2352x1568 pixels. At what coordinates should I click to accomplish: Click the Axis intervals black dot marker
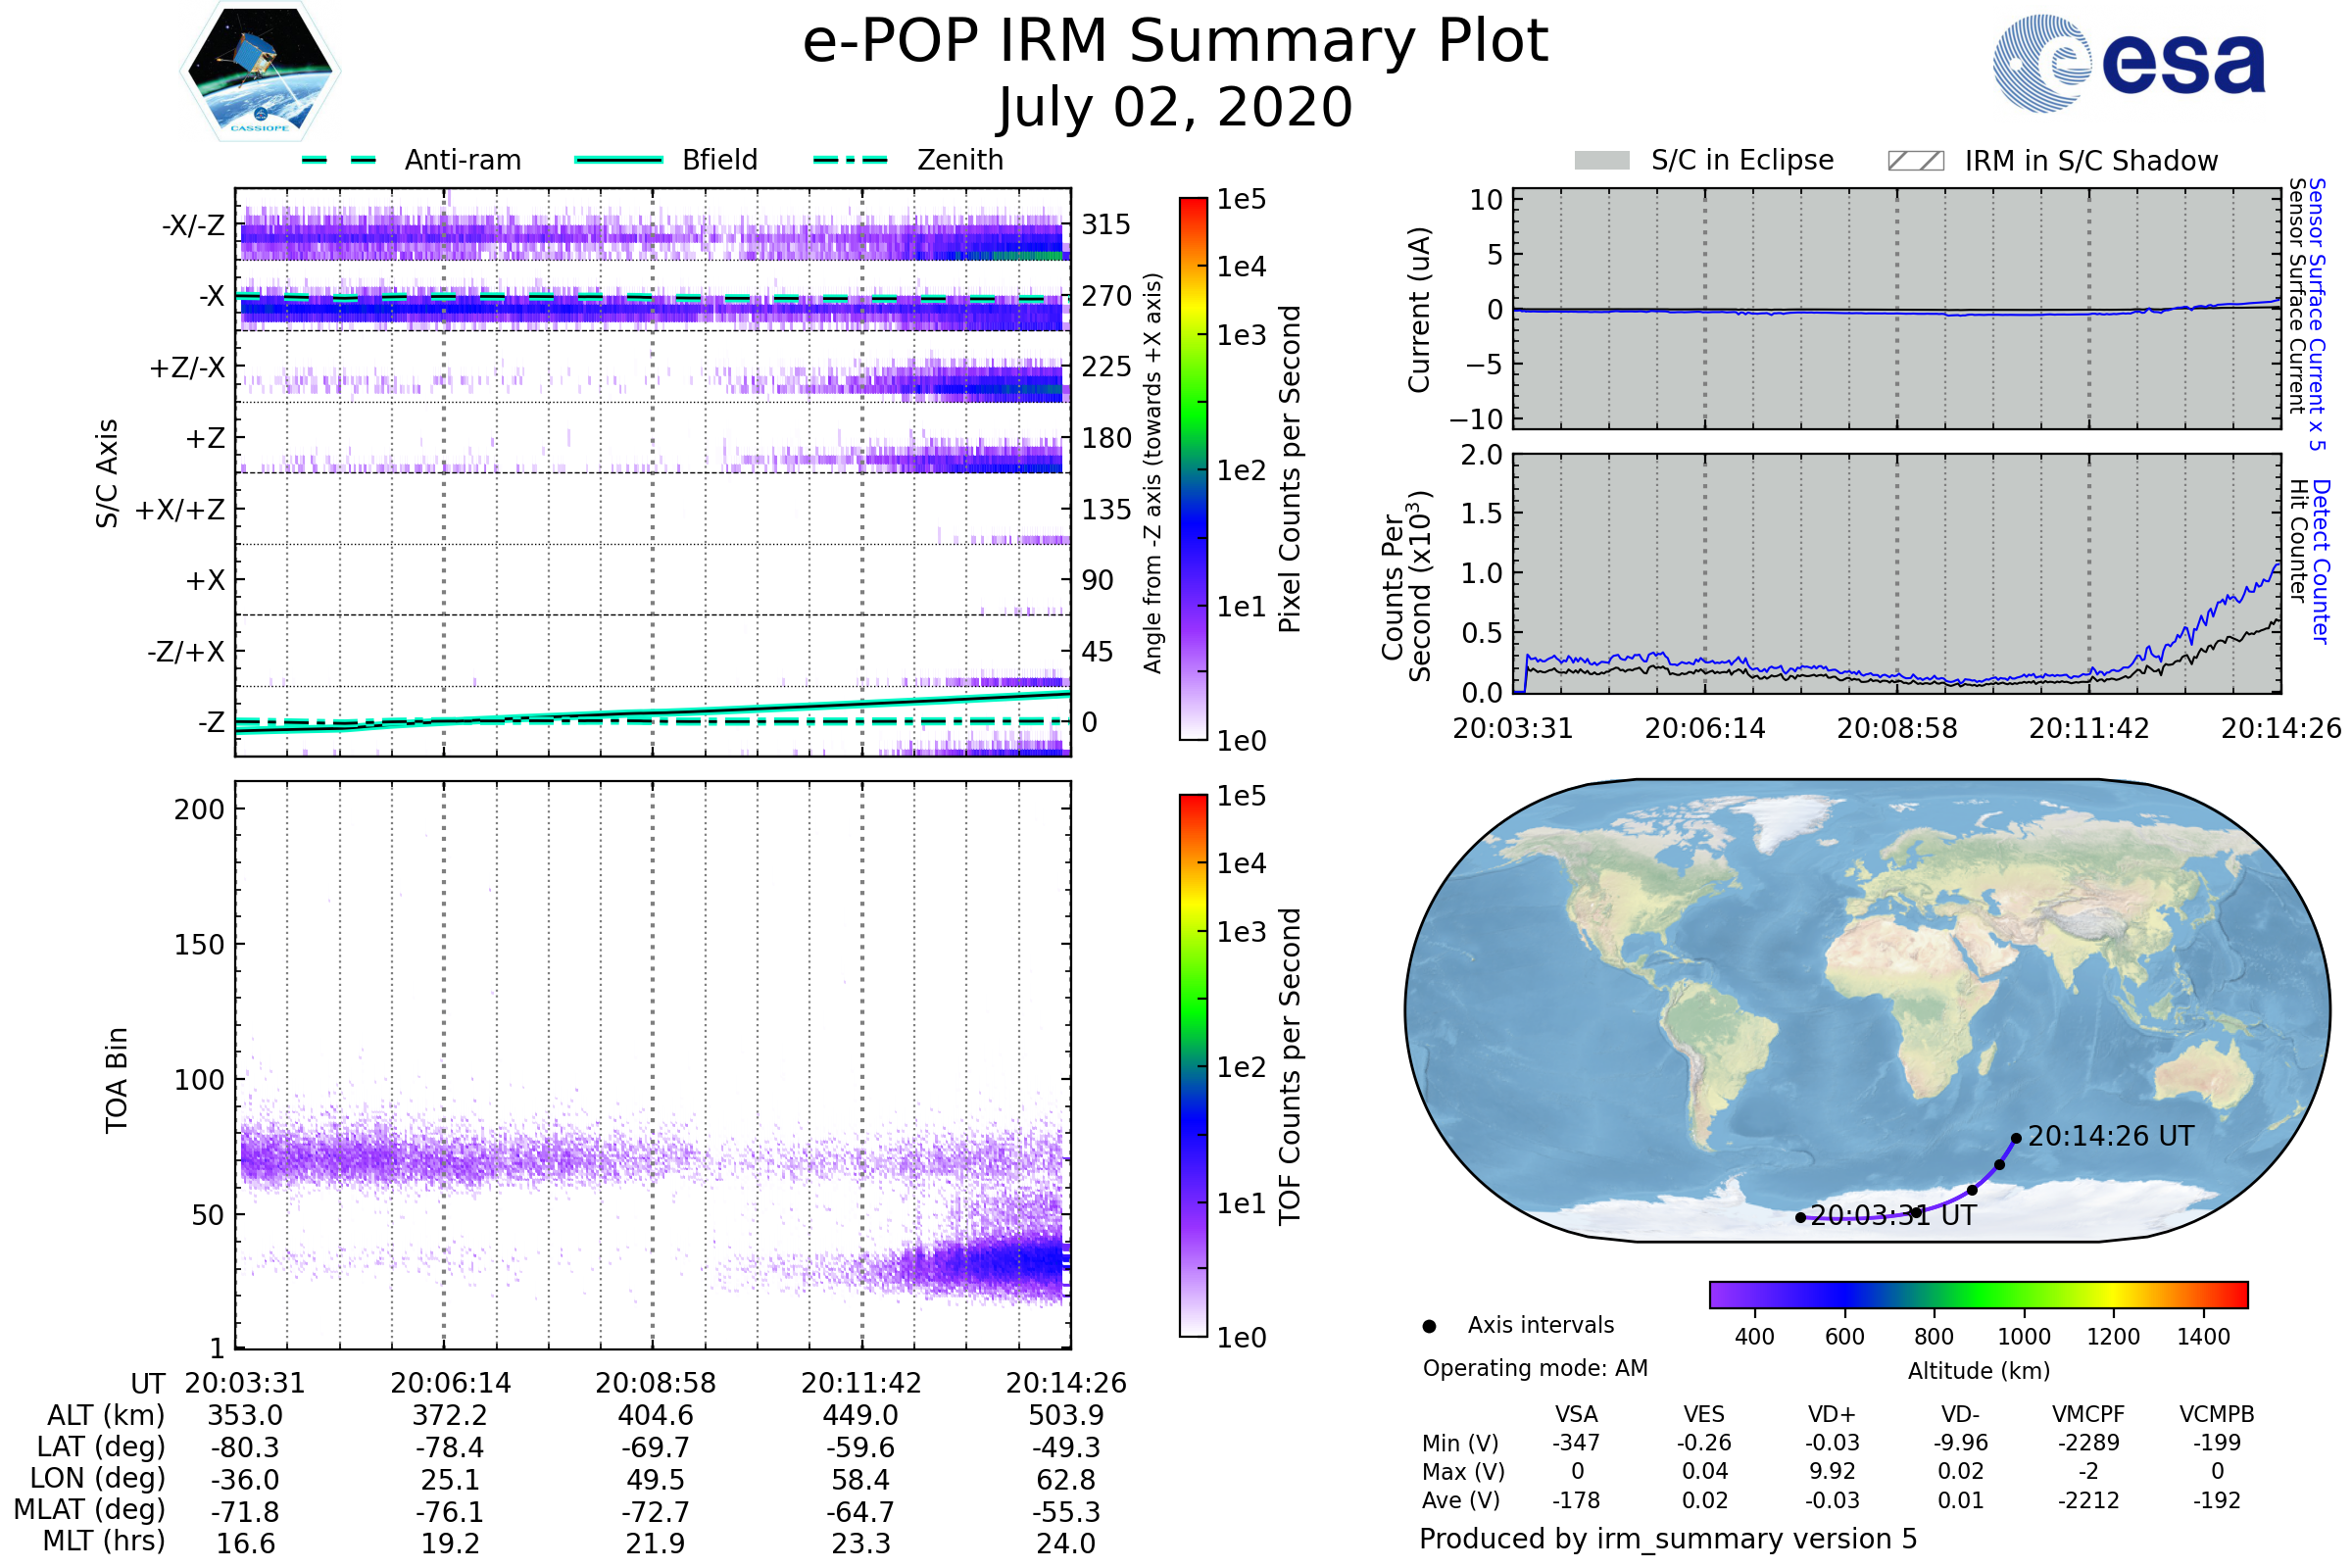1429,1326
